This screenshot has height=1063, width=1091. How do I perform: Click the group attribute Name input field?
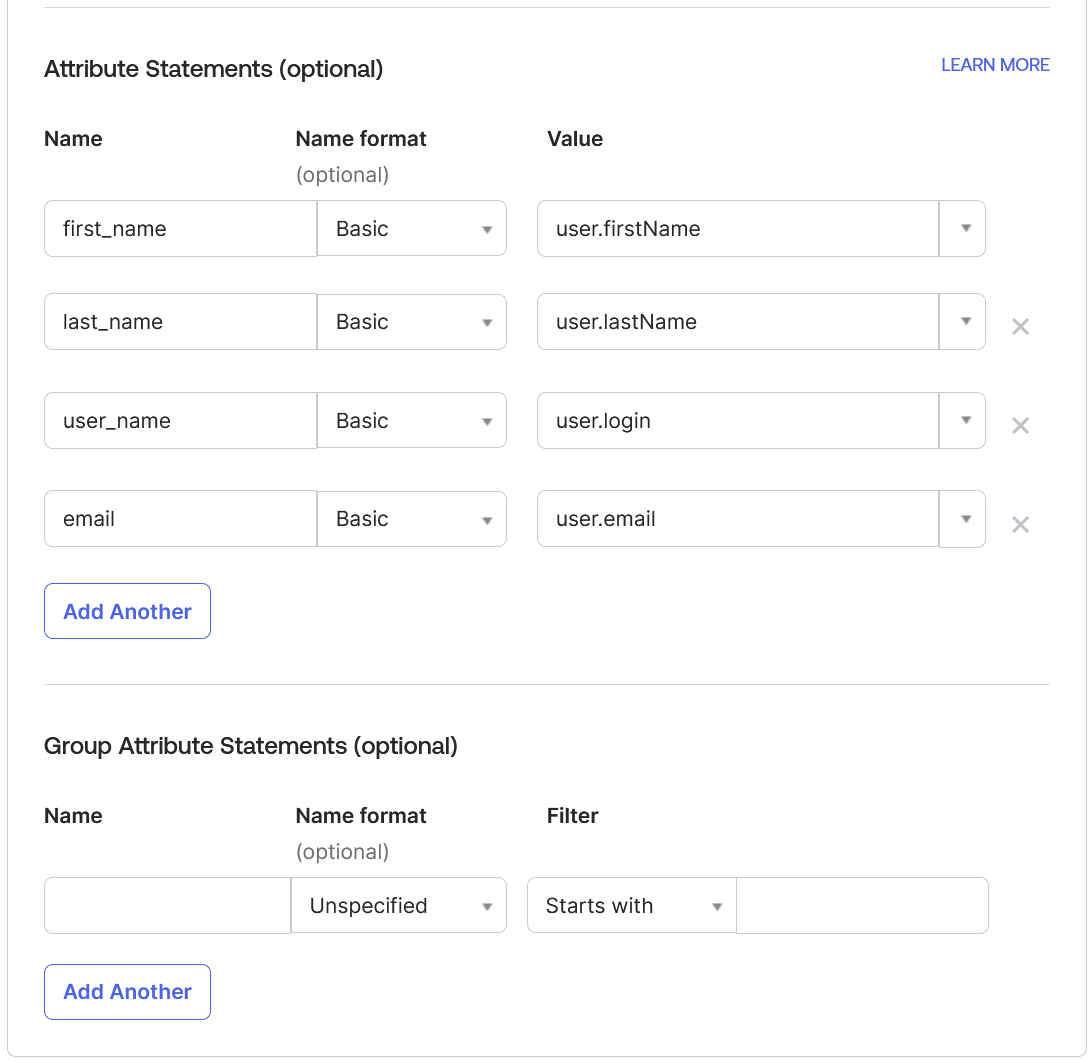click(167, 906)
